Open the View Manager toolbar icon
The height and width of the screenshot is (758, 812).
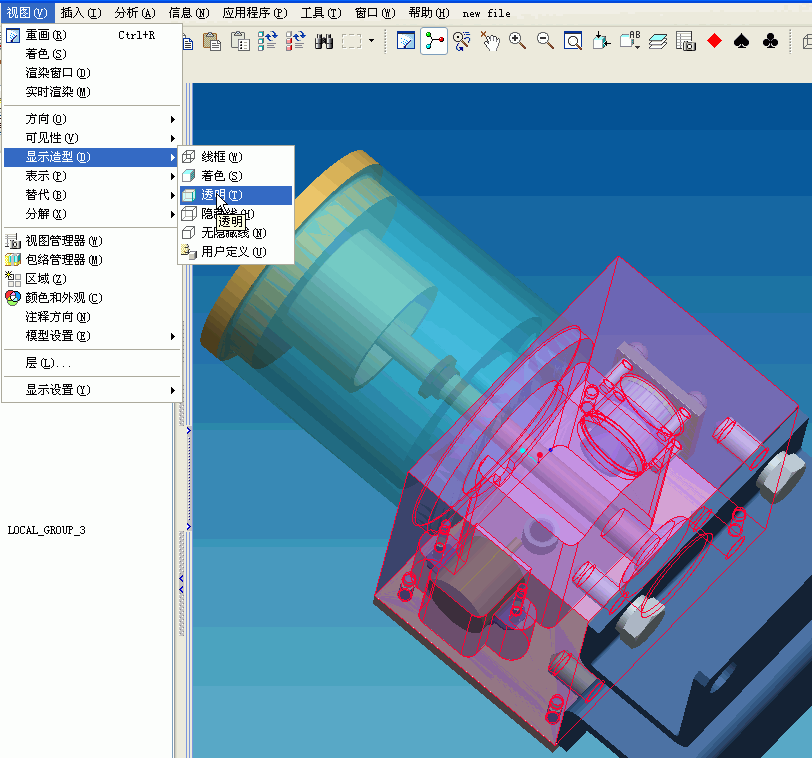pyautogui.click(x=686, y=41)
